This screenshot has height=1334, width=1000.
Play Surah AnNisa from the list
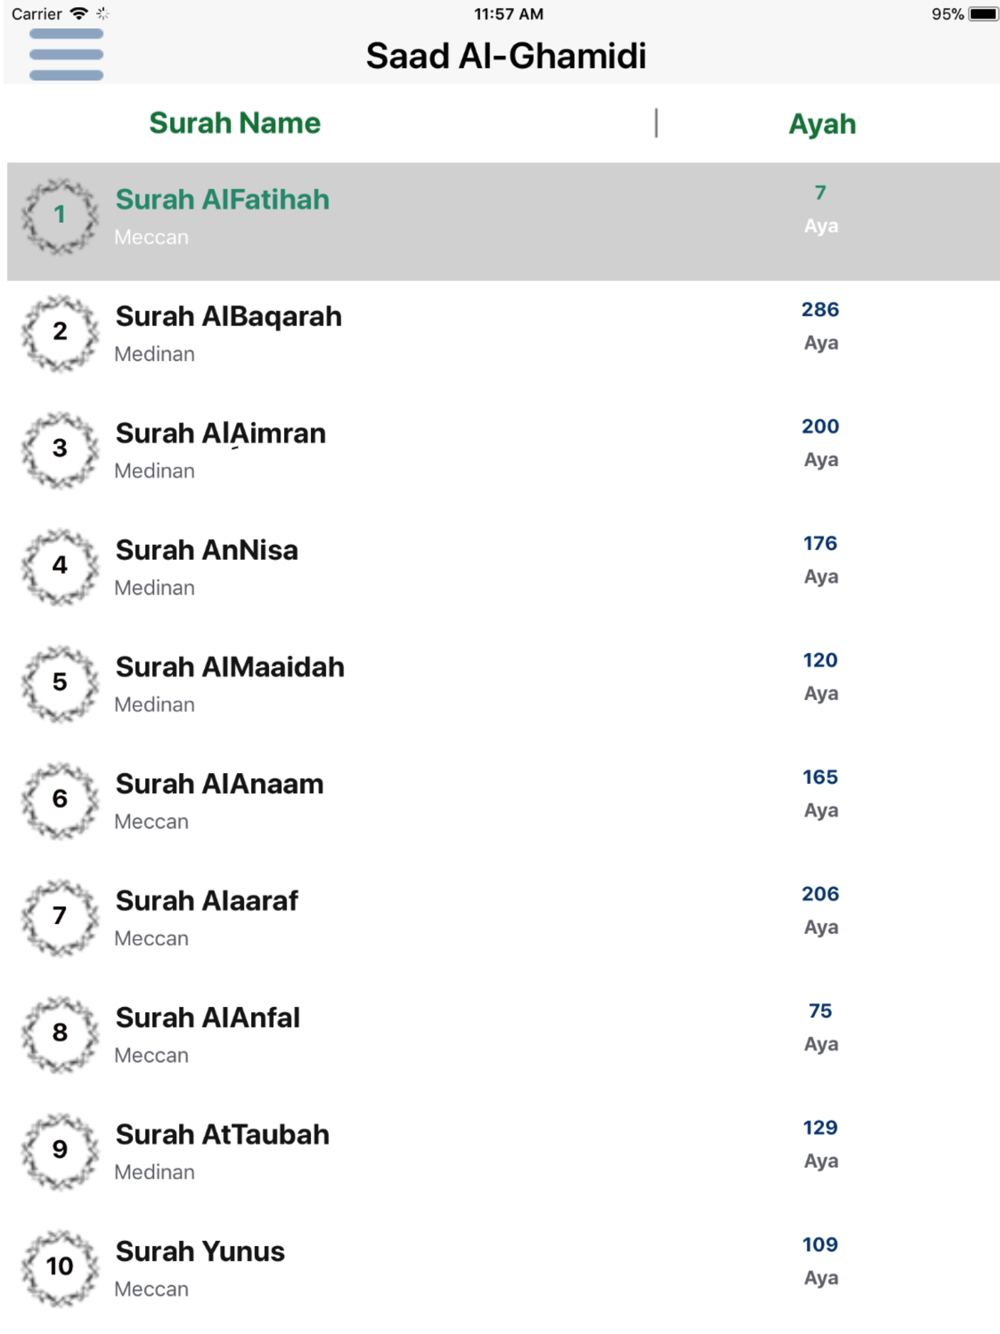(206, 551)
